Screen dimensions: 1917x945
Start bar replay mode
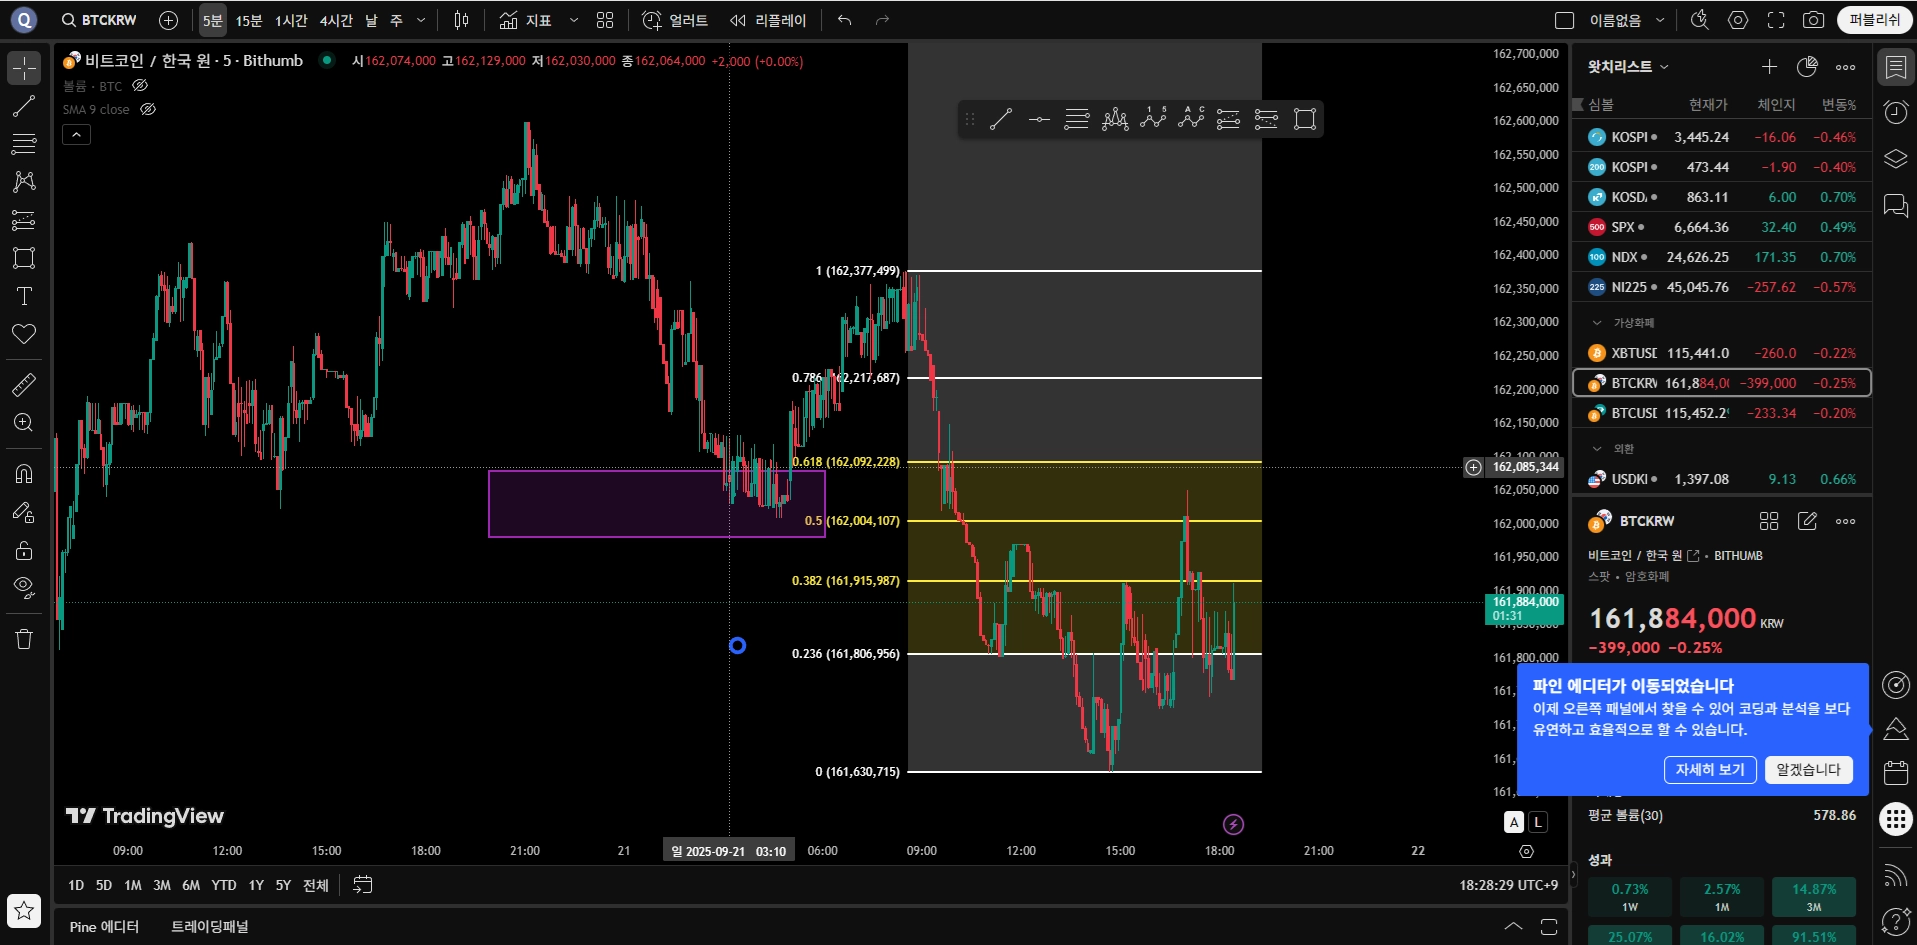pos(768,20)
